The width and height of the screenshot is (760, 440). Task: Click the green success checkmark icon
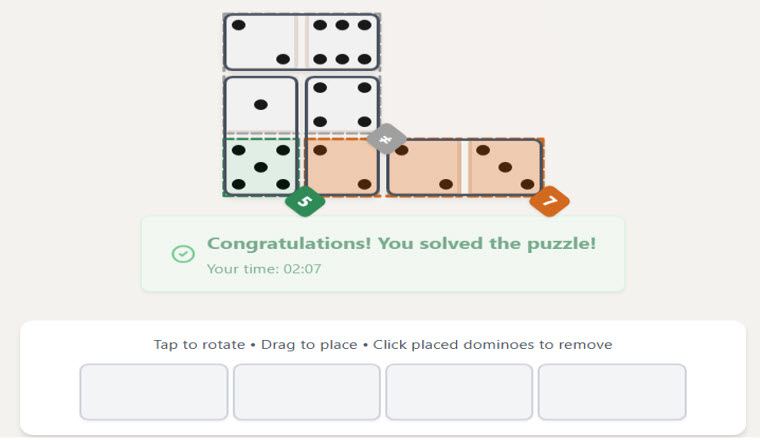183,254
